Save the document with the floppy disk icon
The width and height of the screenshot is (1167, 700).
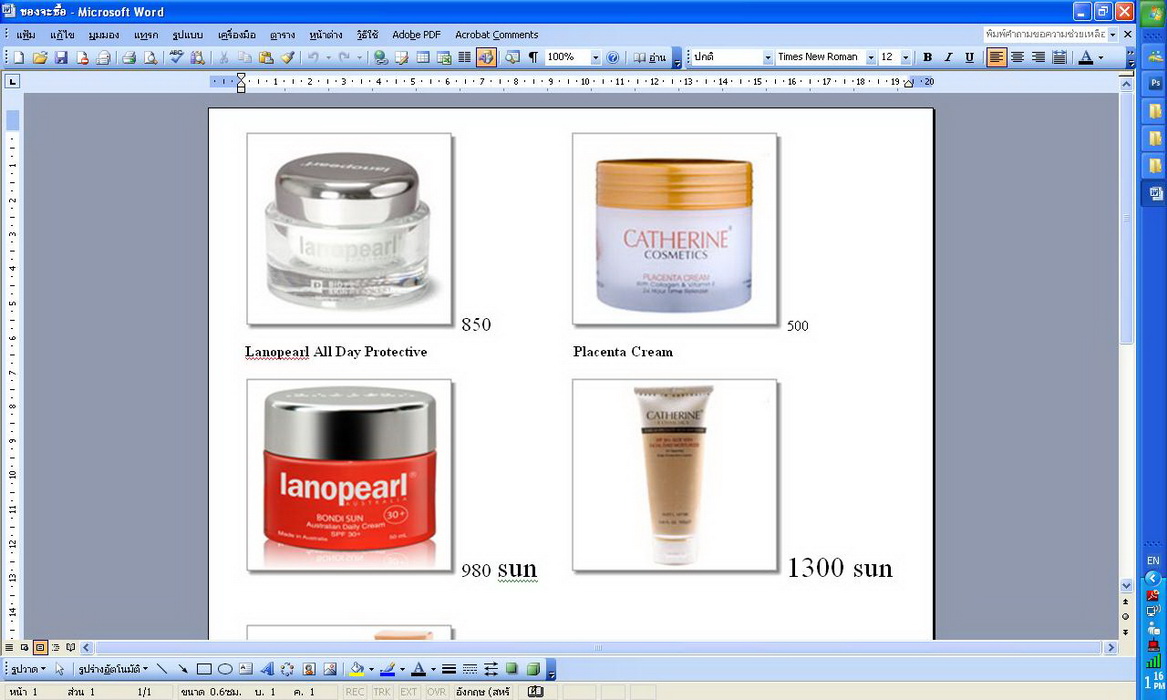coord(61,57)
